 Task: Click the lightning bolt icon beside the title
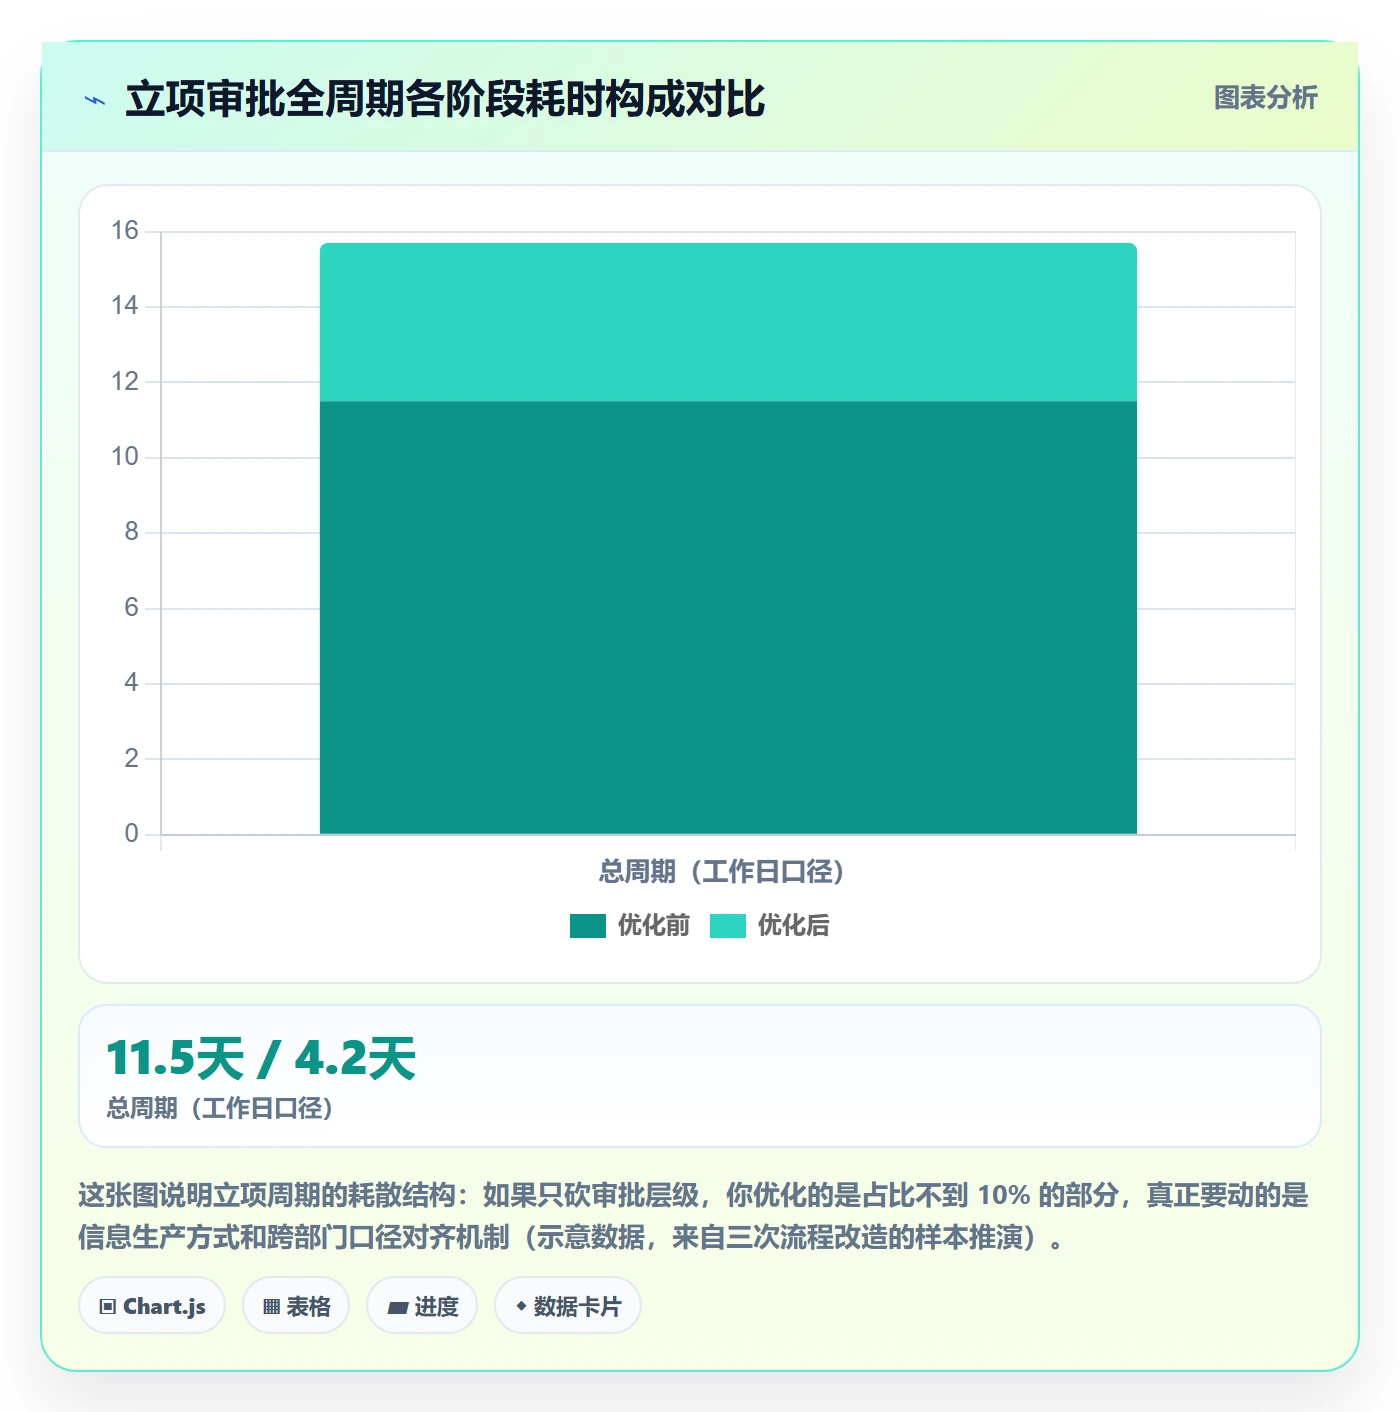coord(95,100)
